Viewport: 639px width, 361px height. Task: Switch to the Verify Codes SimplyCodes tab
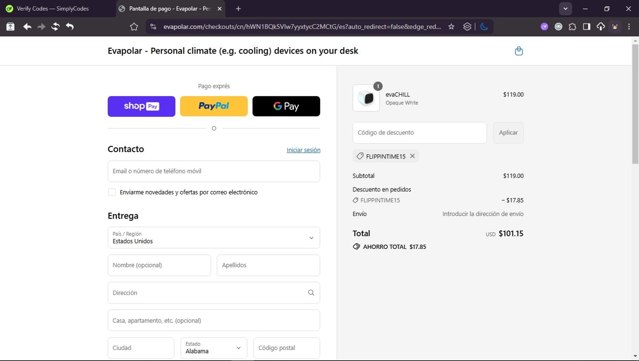[53, 9]
